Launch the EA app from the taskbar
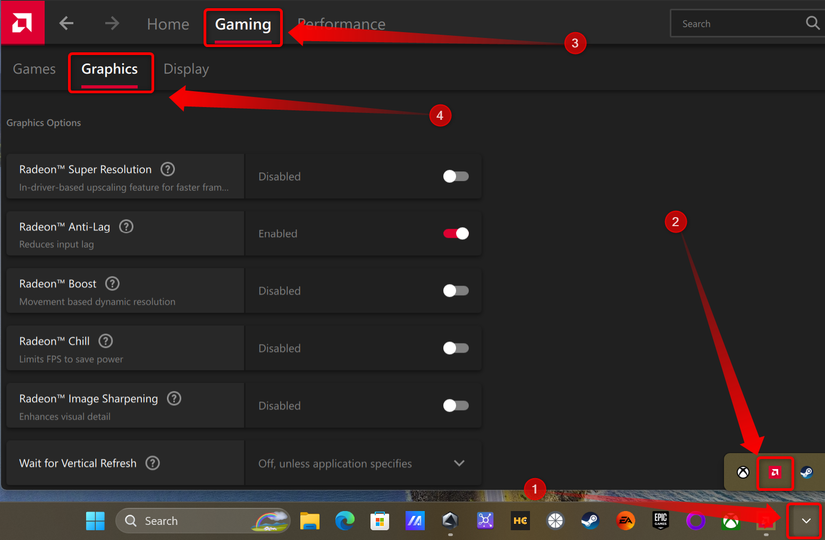This screenshot has width=825, height=540. pyautogui.click(x=625, y=521)
